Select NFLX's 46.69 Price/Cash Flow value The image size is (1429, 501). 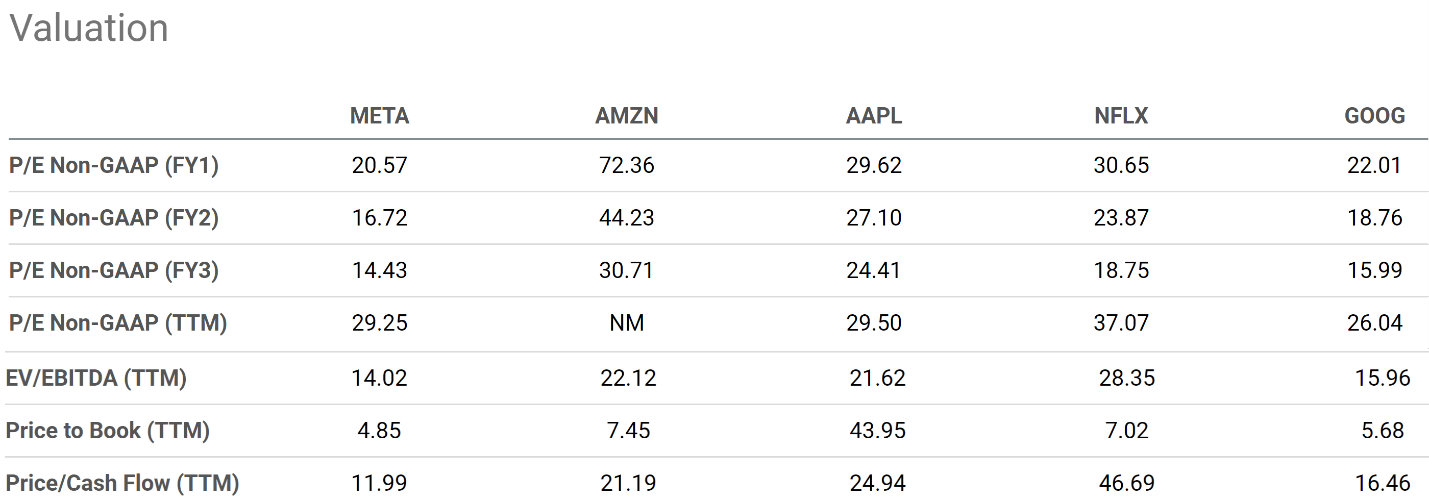1121,484
